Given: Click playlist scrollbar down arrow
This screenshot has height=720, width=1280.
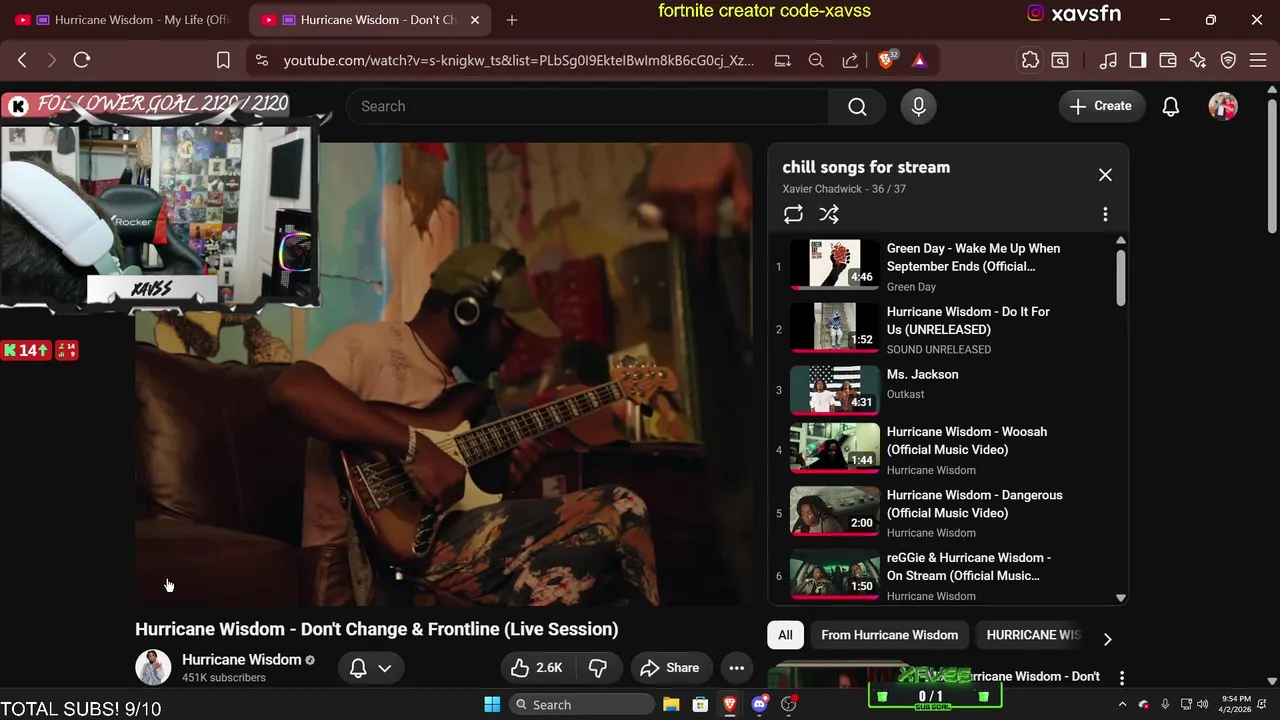Looking at the screenshot, I should click(1120, 598).
